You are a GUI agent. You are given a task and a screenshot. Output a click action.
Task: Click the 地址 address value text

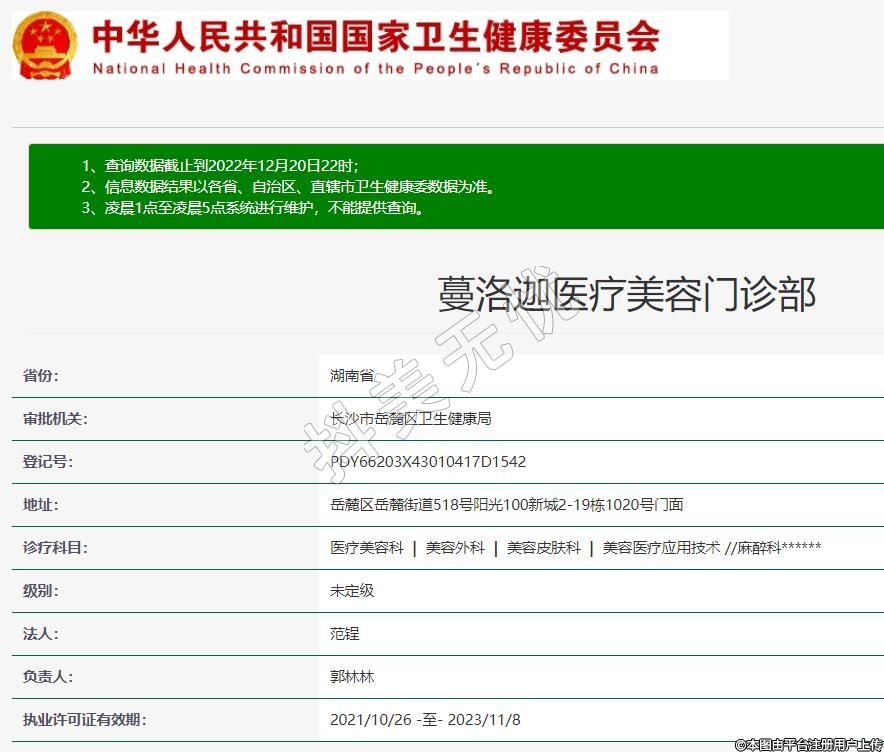click(x=507, y=505)
